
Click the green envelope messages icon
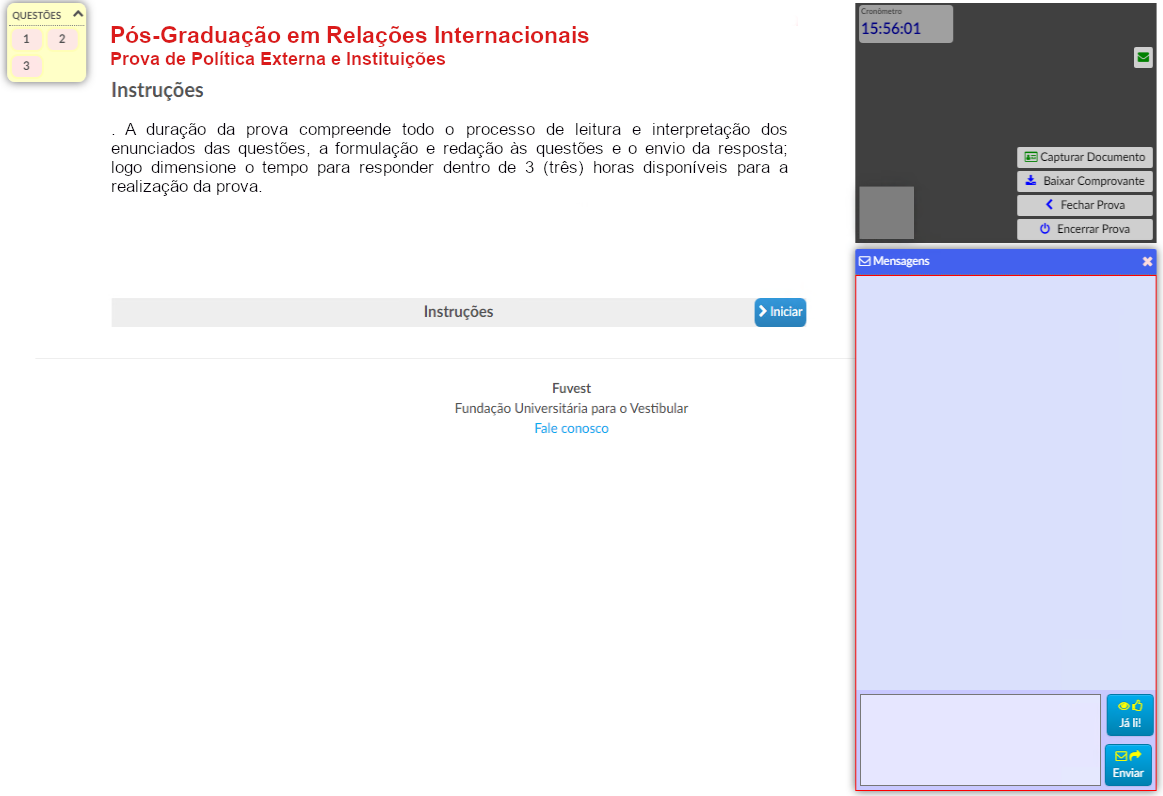coord(1143,58)
